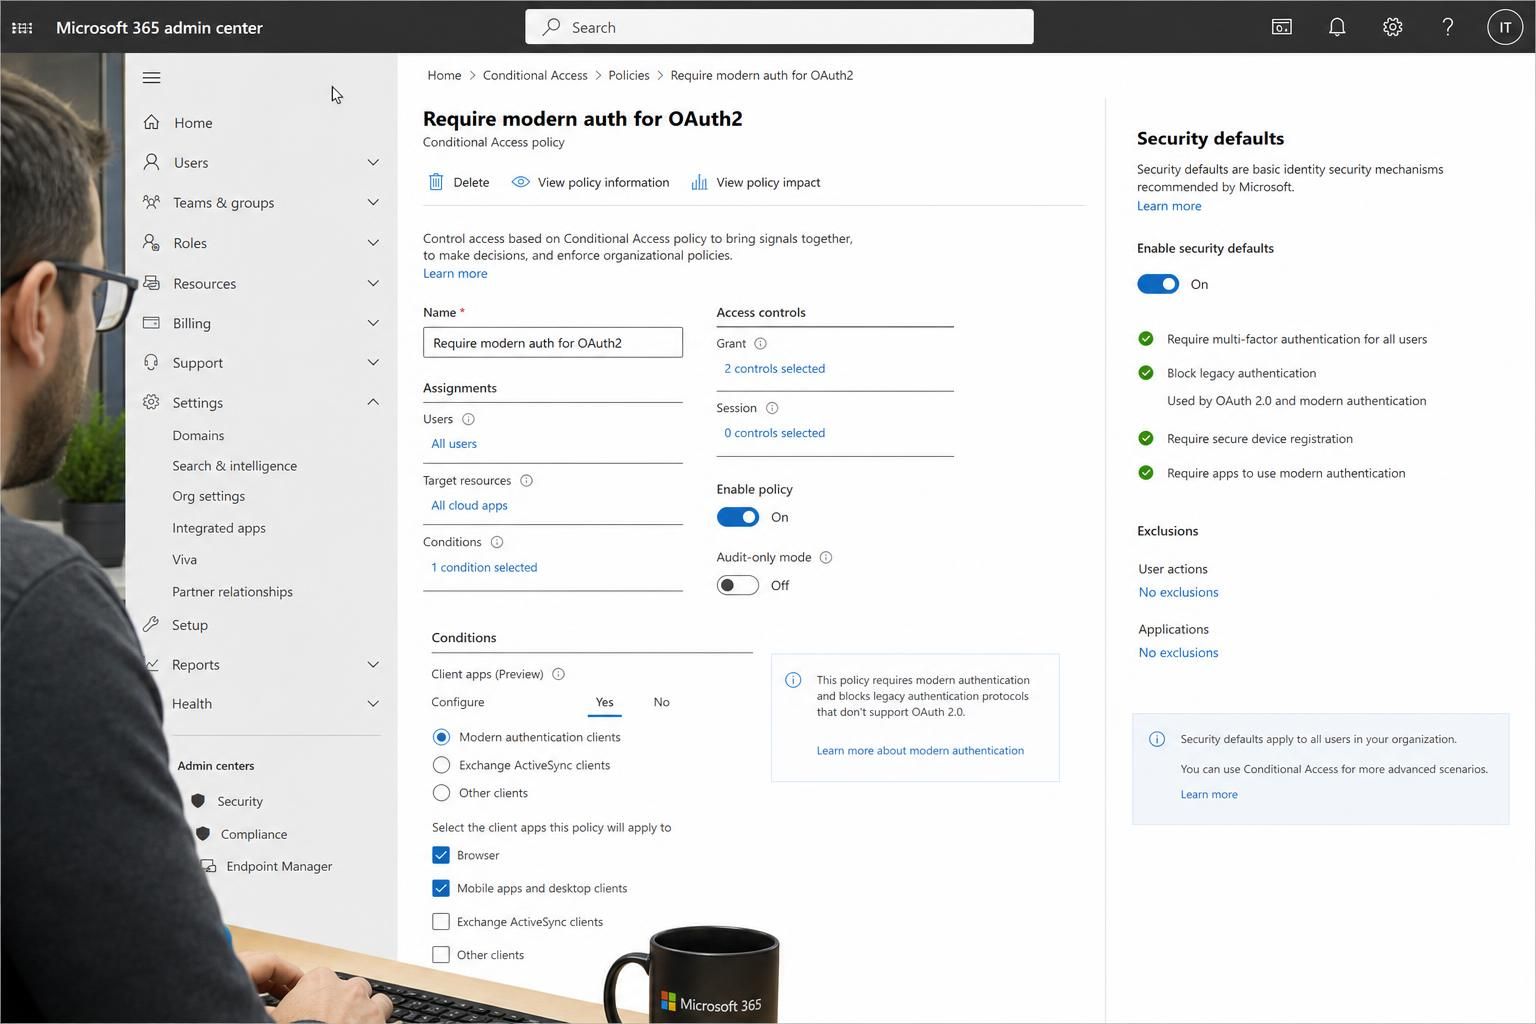Click the info icon next to Grant
Screen dimensions: 1536x1024
pyautogui.click(x=760, y=343)
